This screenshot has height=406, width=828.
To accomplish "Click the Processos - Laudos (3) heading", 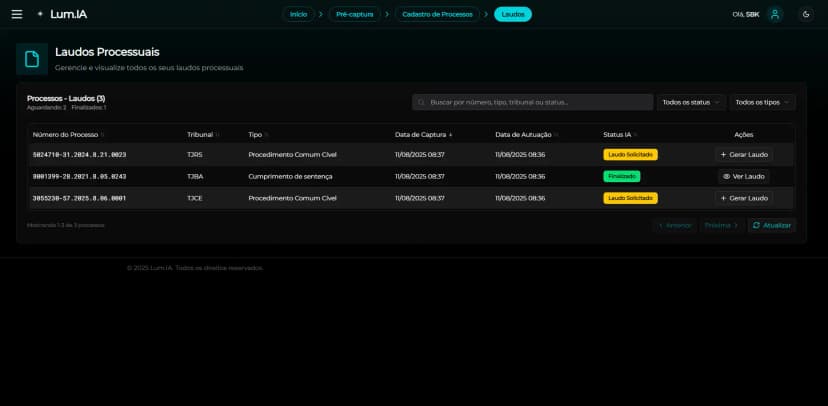I will [66, 98].
